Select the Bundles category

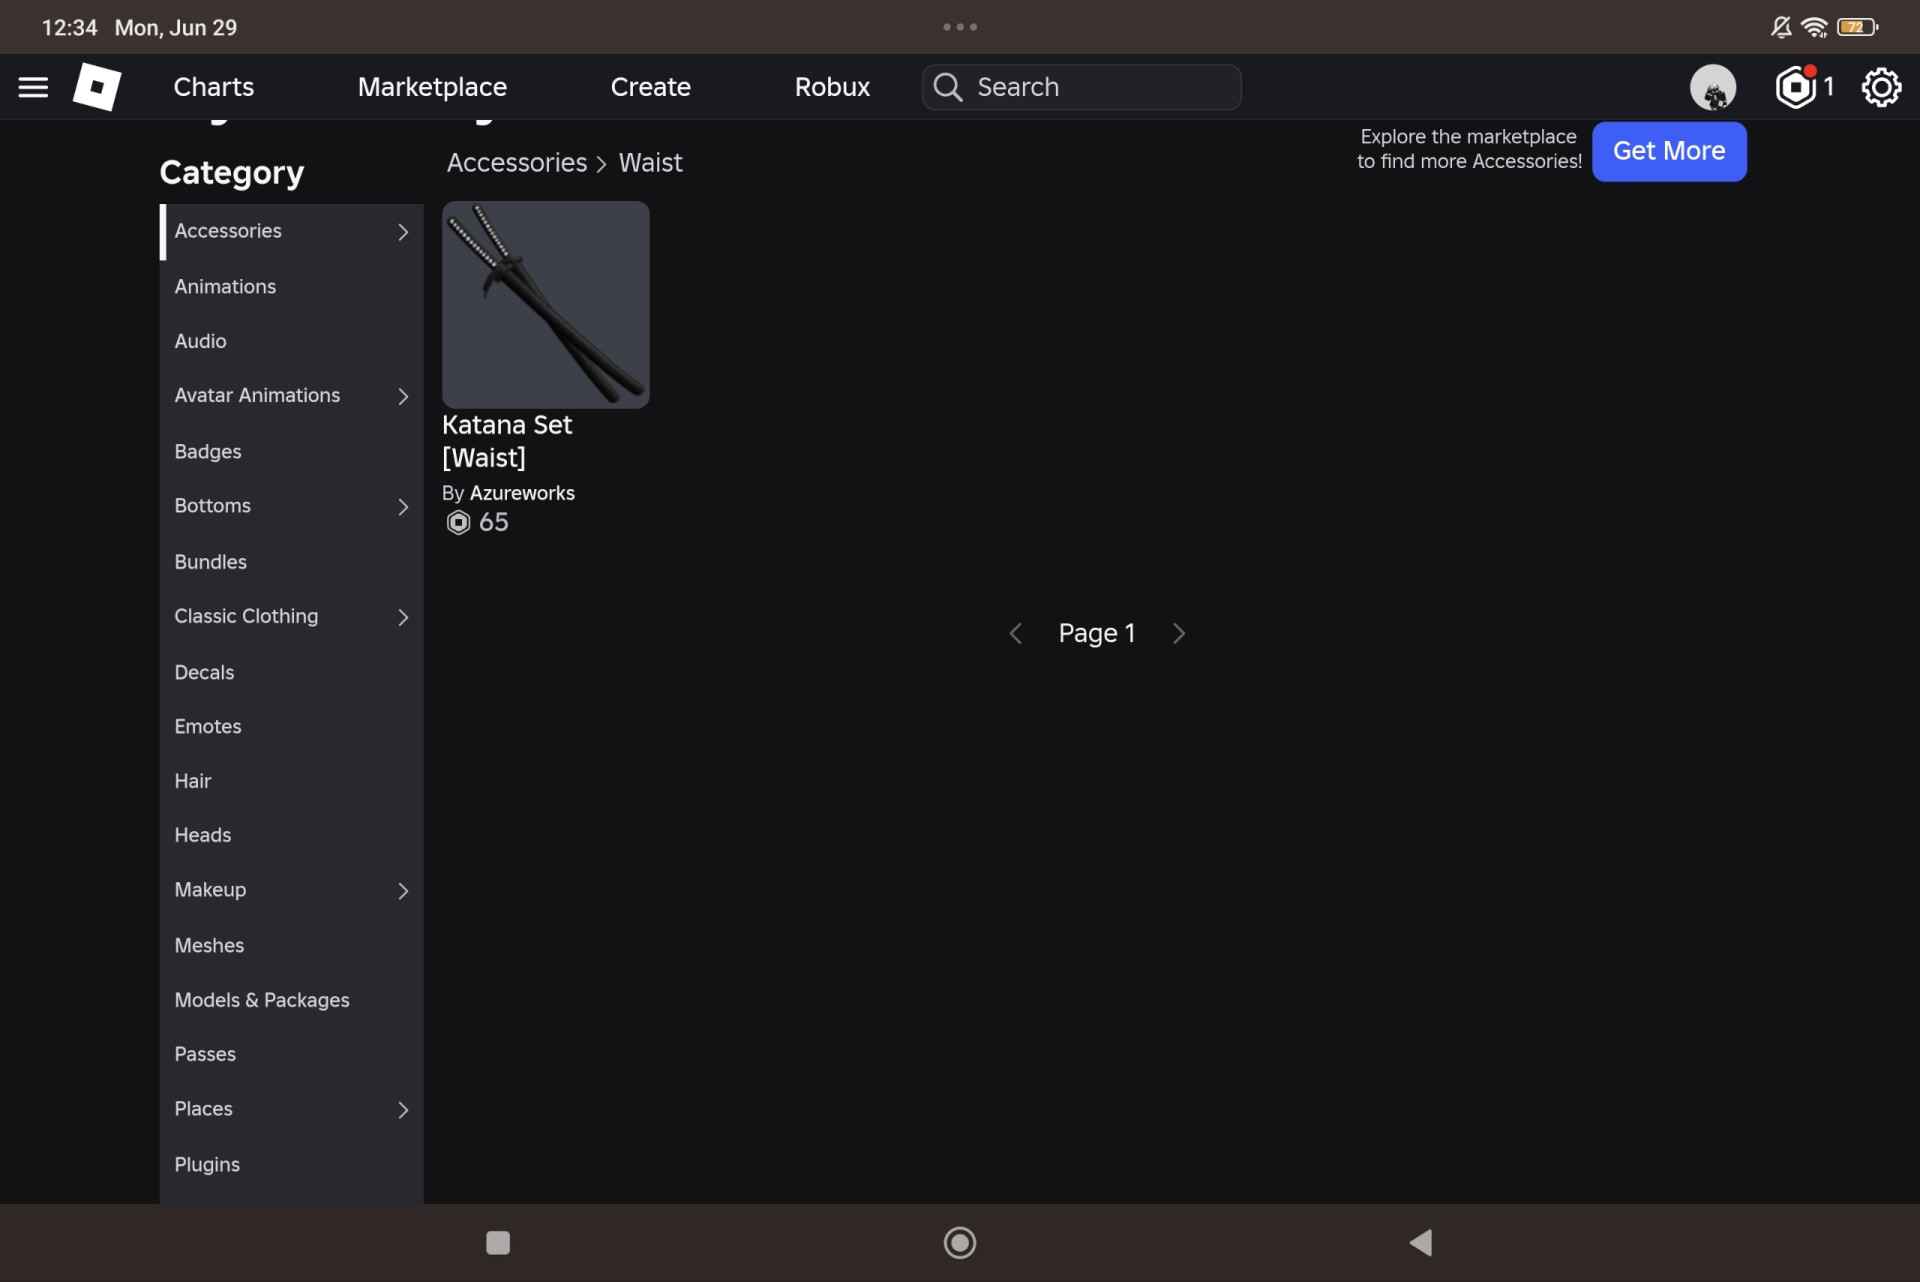click(292, 562)
